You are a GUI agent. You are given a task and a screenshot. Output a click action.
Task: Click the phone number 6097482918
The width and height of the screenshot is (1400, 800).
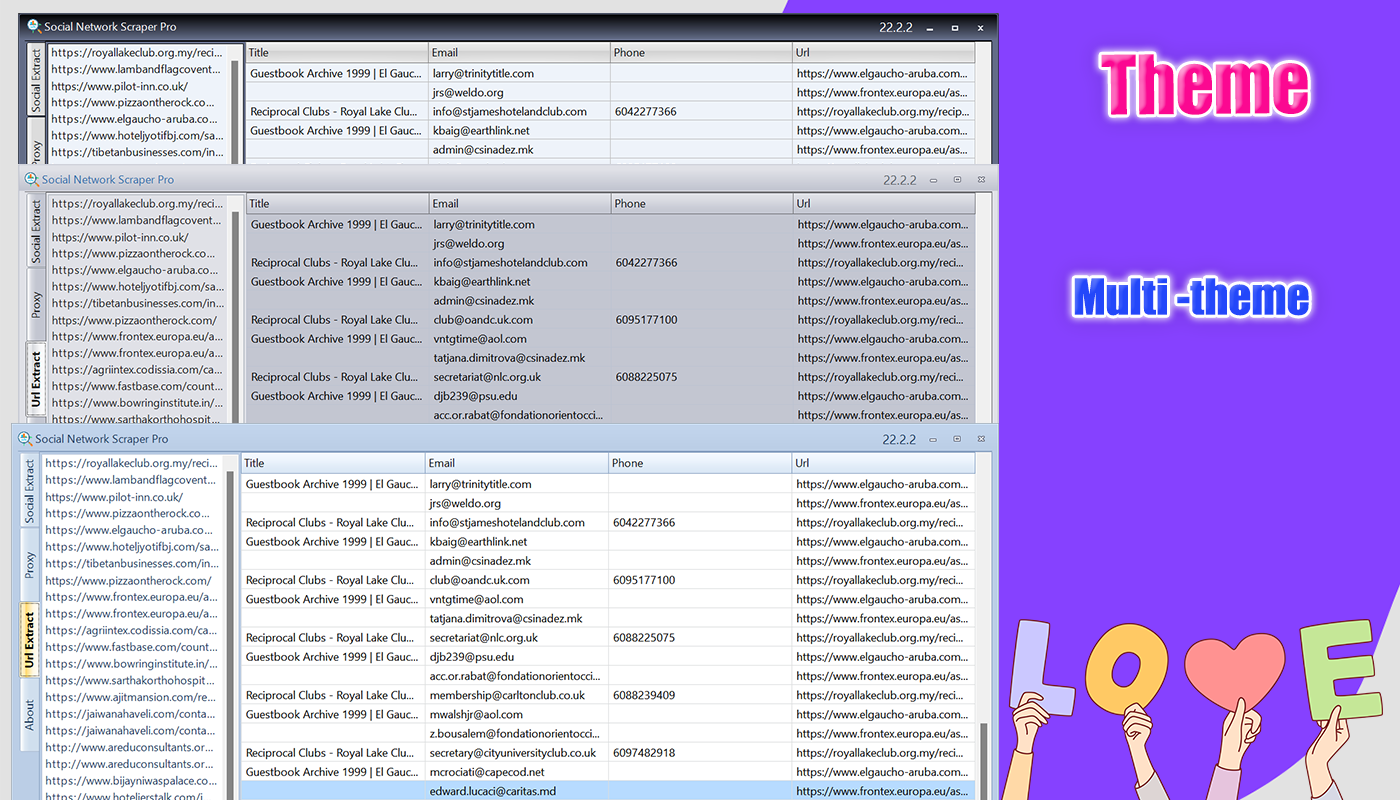644,753
